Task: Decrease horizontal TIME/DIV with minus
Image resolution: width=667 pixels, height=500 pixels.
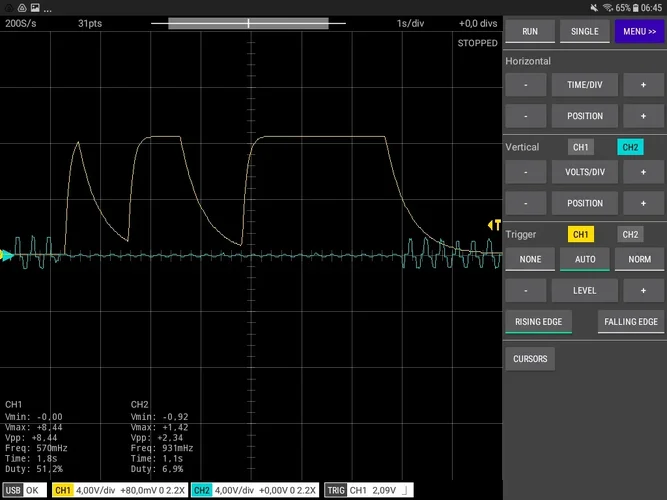Action: 526,86
